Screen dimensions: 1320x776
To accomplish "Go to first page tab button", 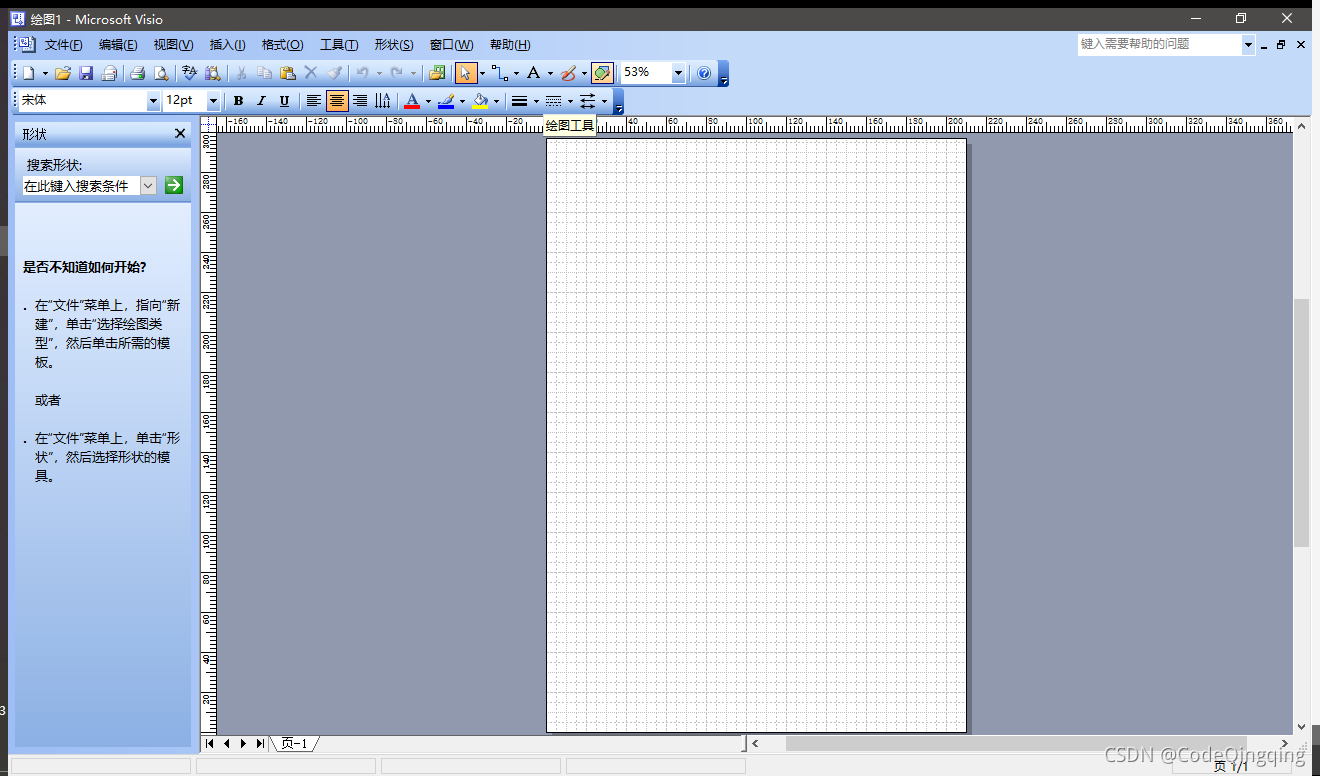I will point(210,743).
